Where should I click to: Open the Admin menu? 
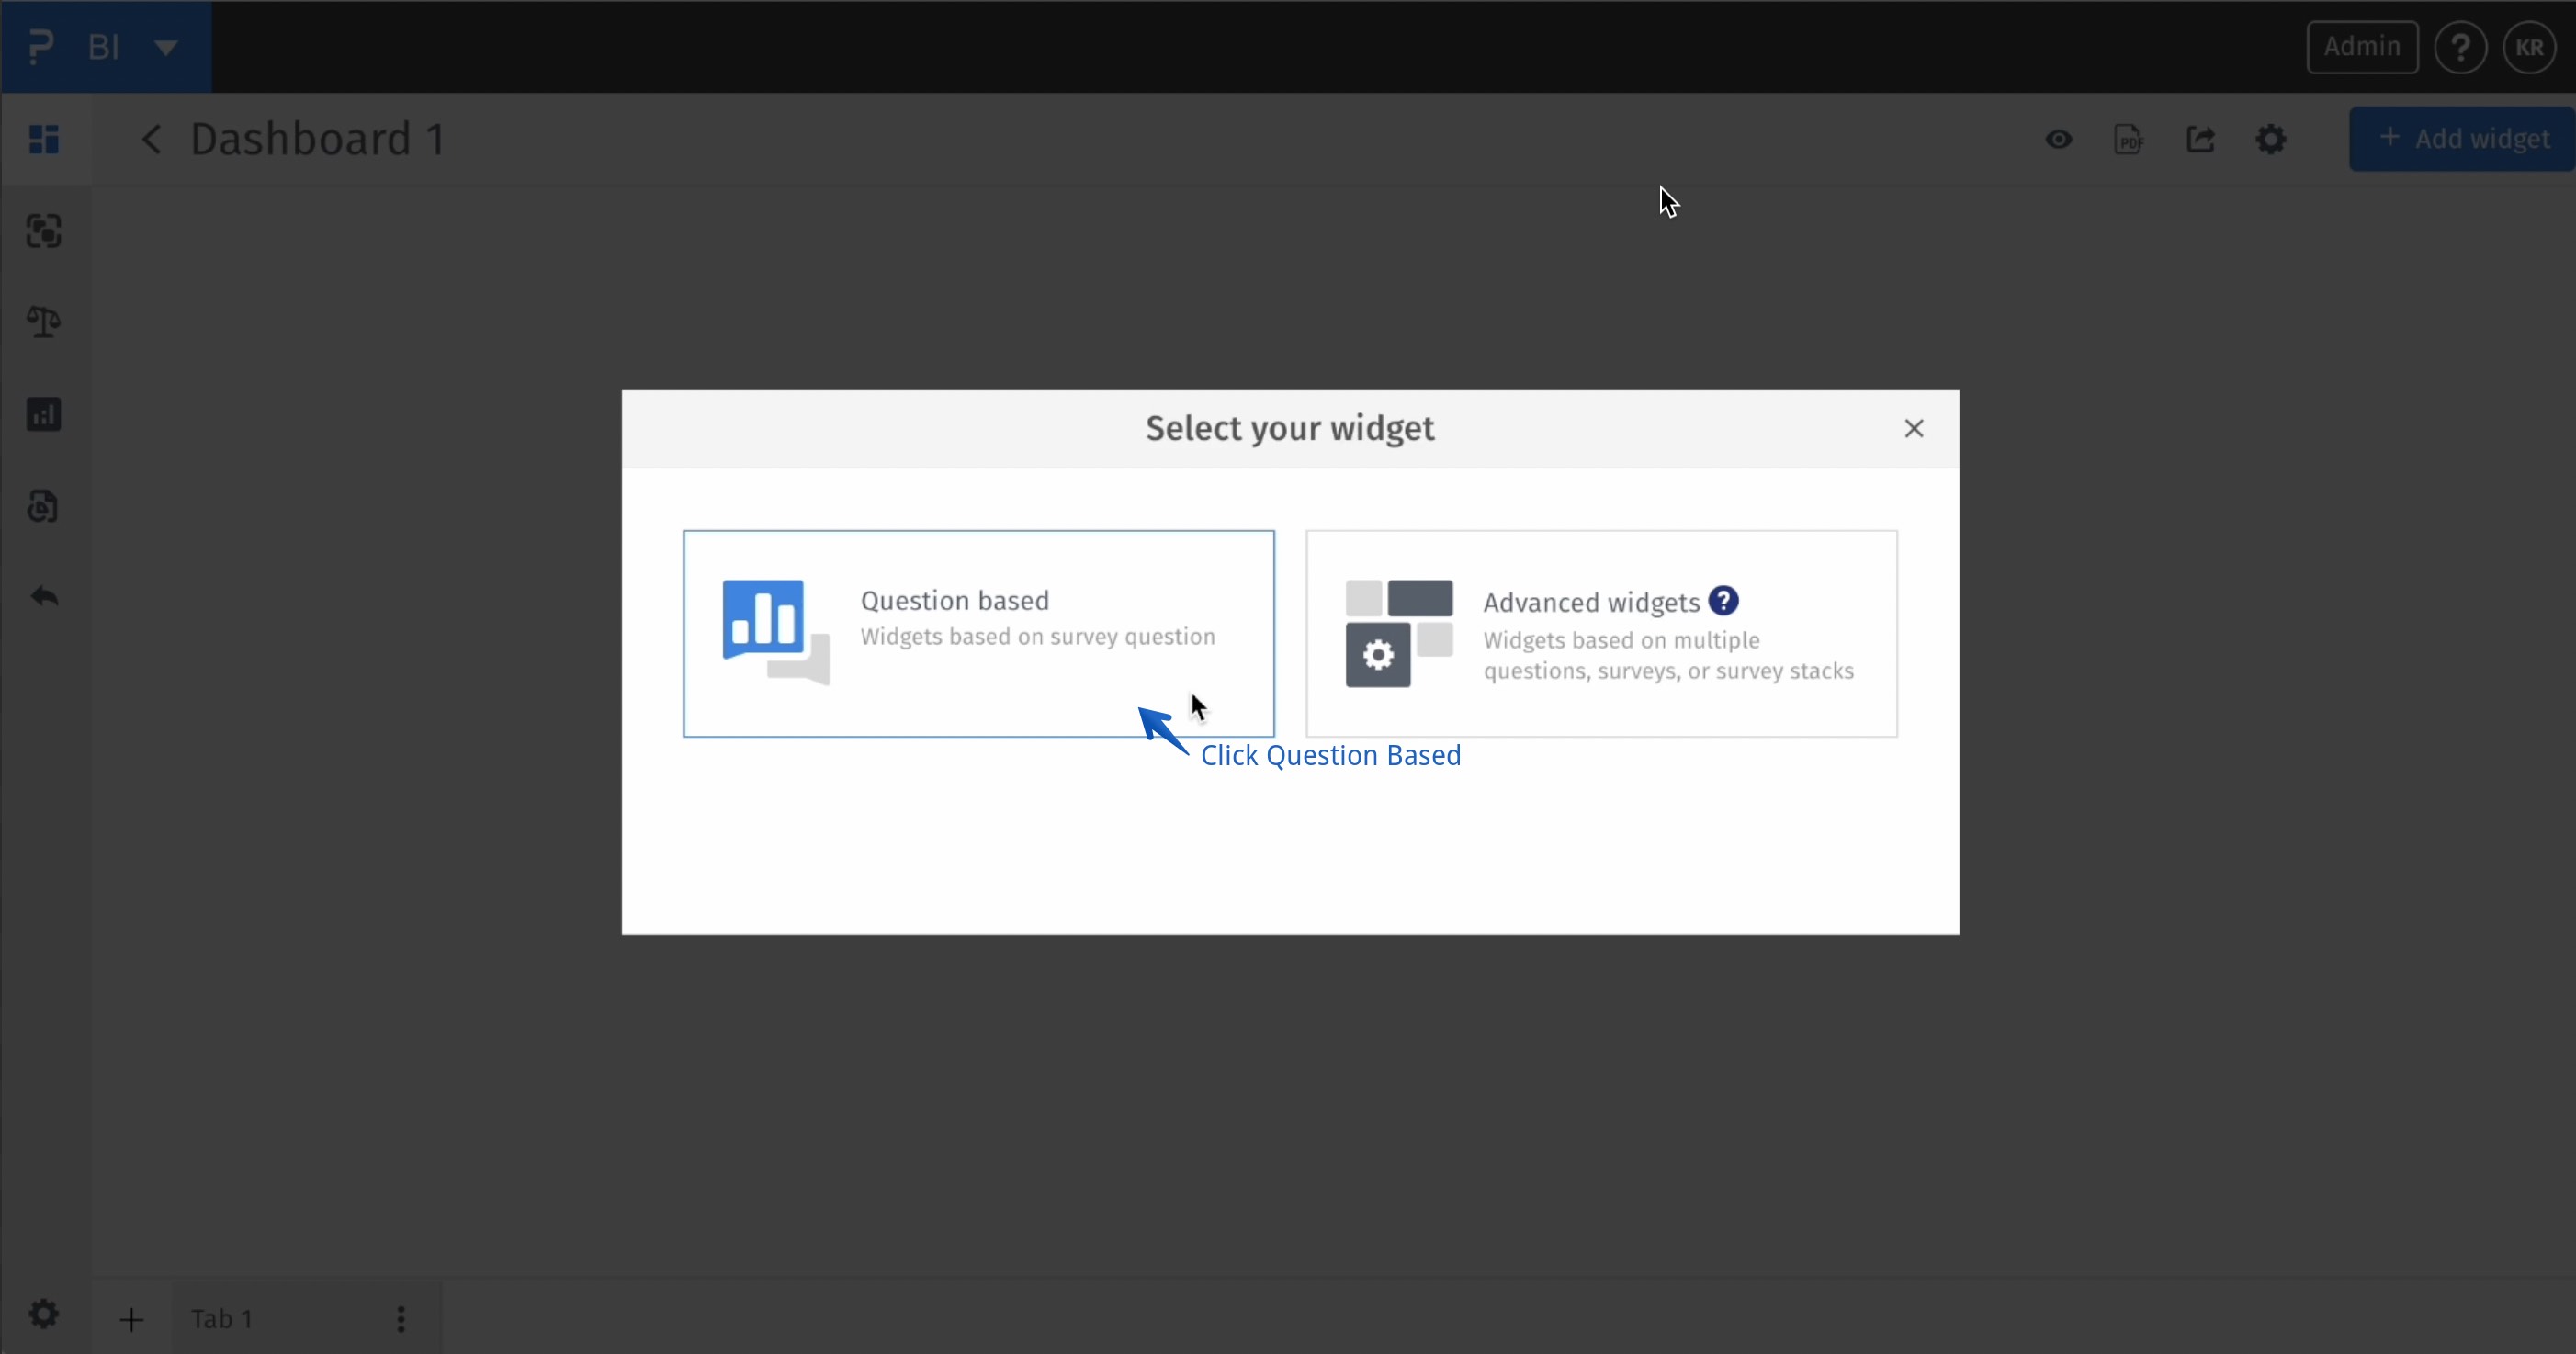[x=2362, y=47]
